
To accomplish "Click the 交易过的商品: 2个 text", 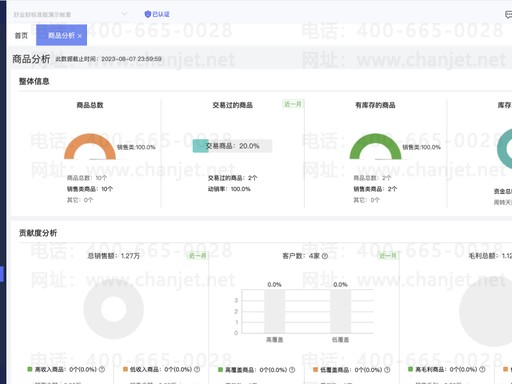I will point(233,178).
